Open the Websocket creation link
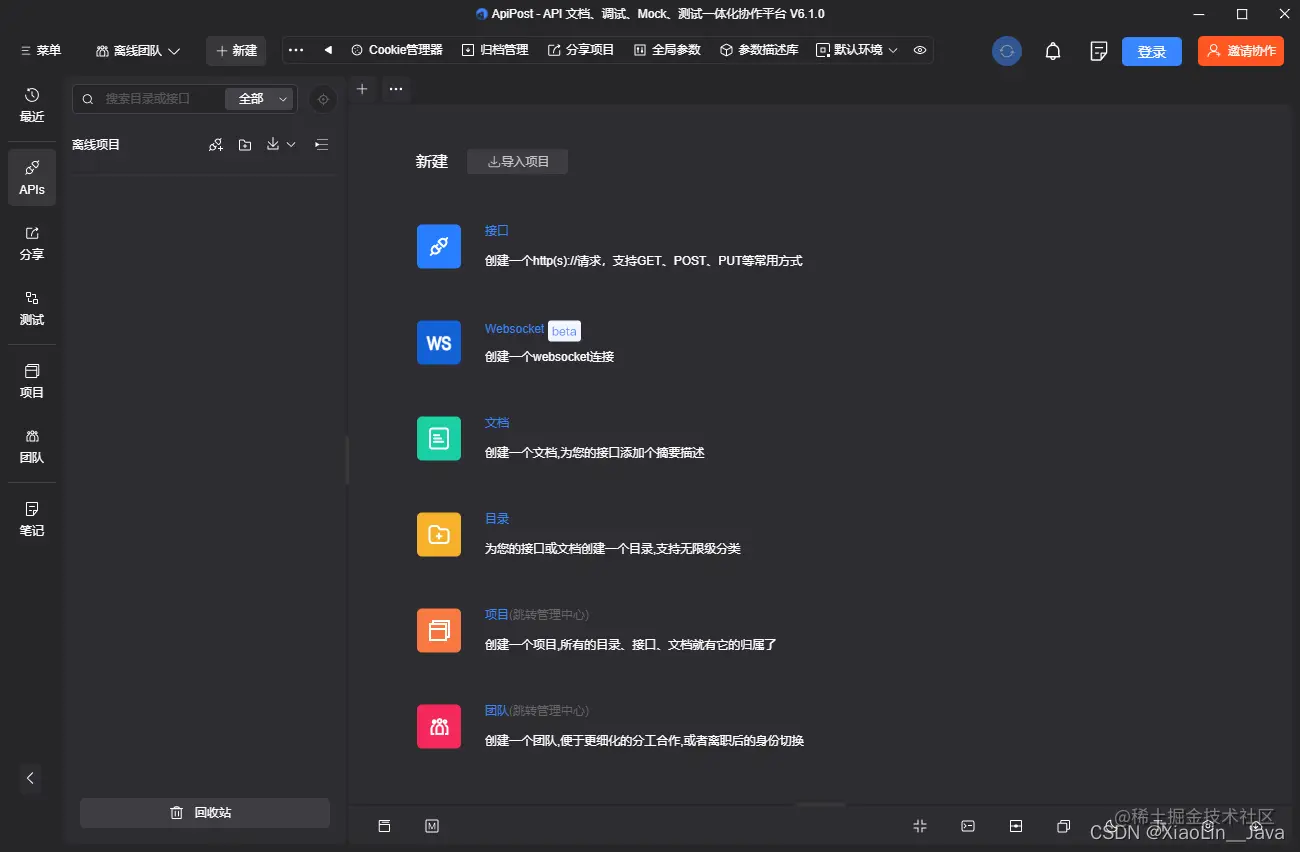 [513, 328]
